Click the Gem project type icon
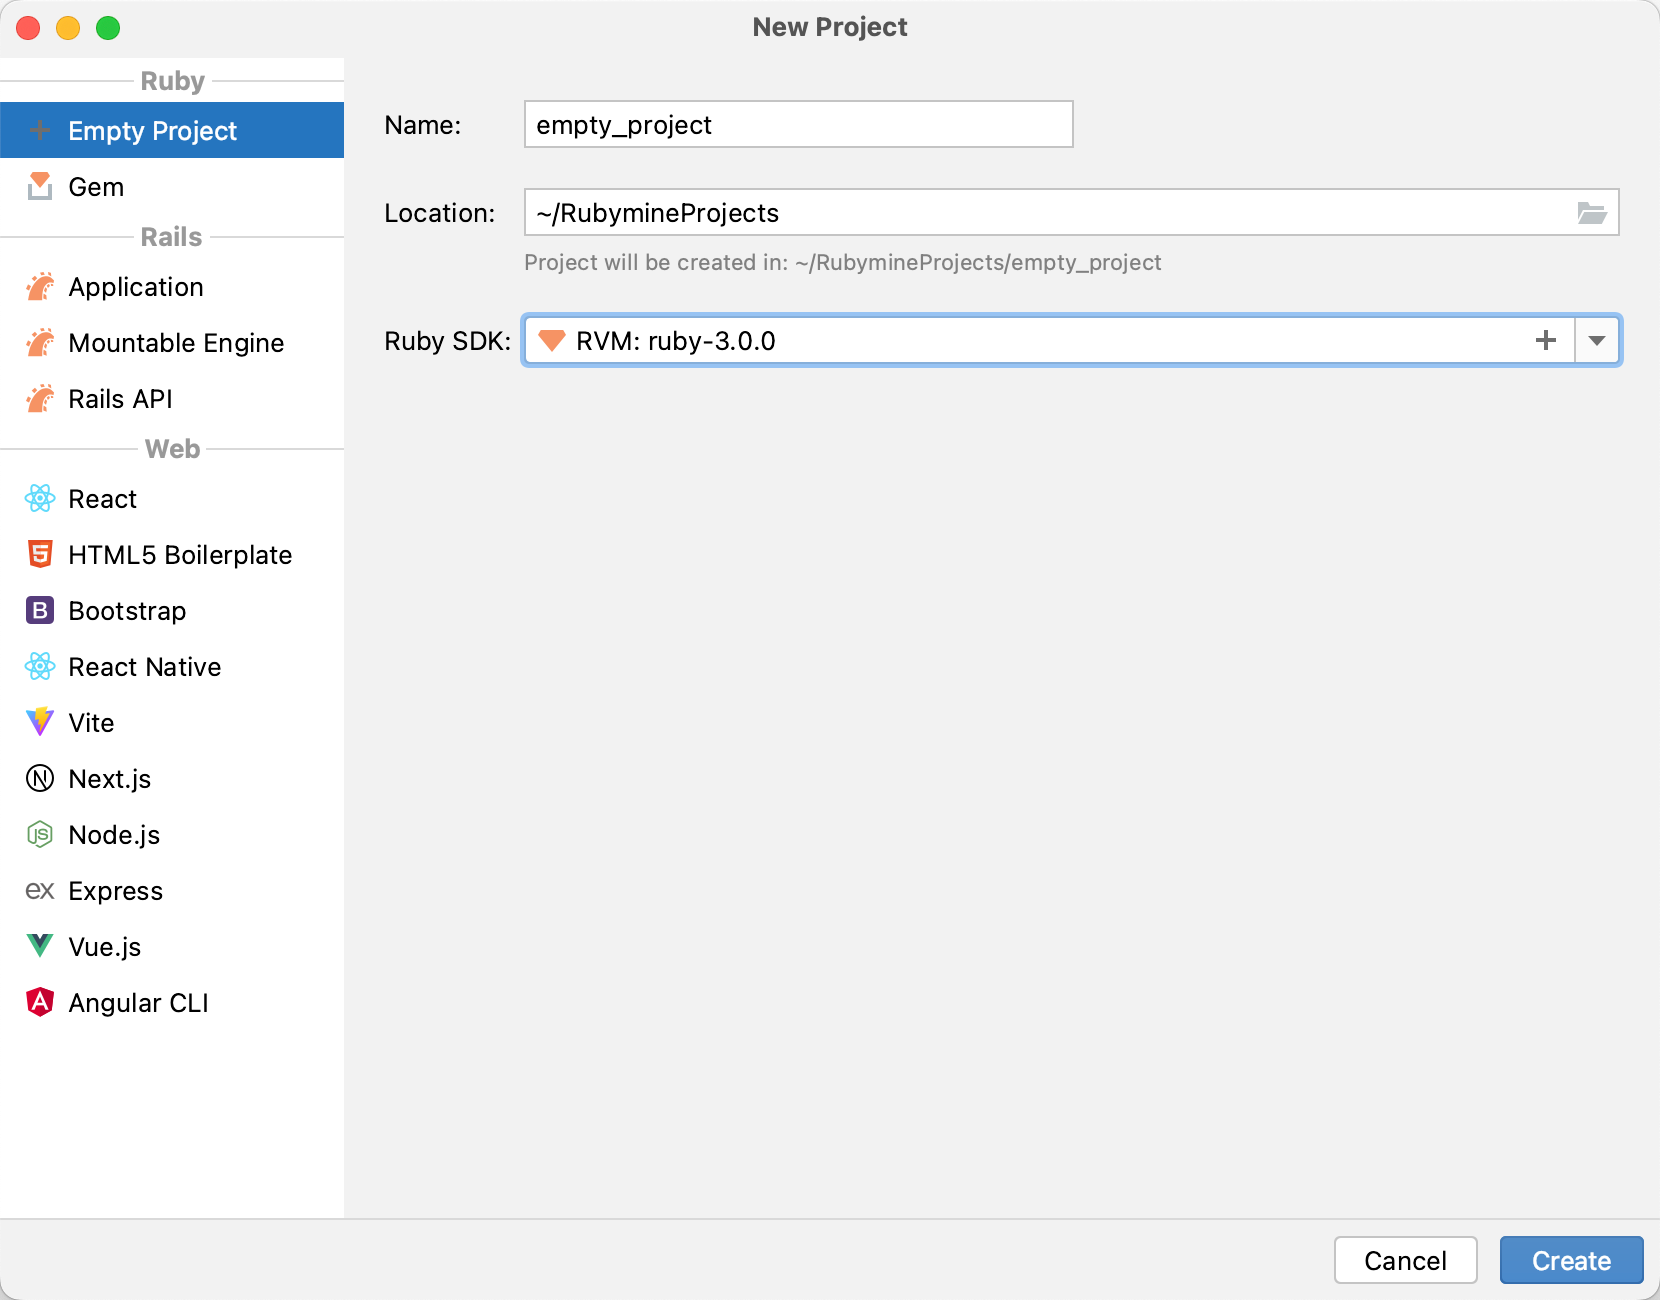 (x=40, y=187)
